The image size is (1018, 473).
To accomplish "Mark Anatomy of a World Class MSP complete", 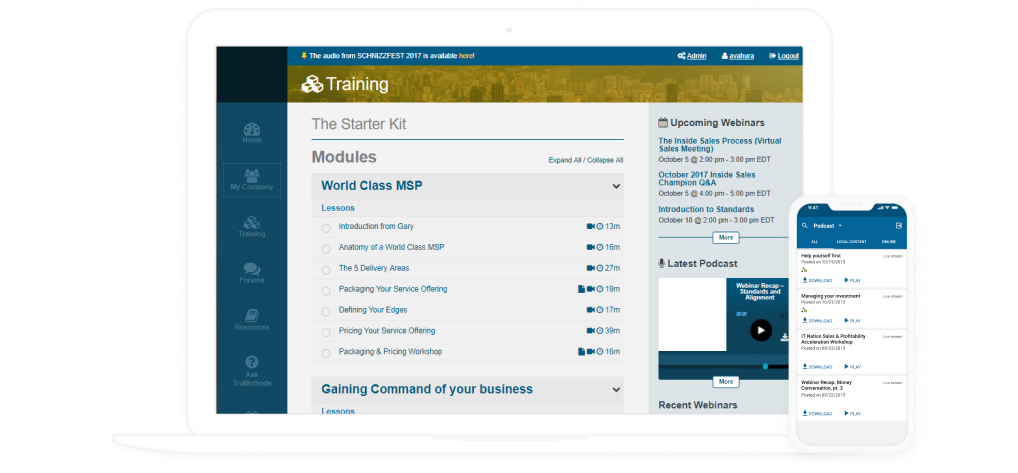I will 326,249.
